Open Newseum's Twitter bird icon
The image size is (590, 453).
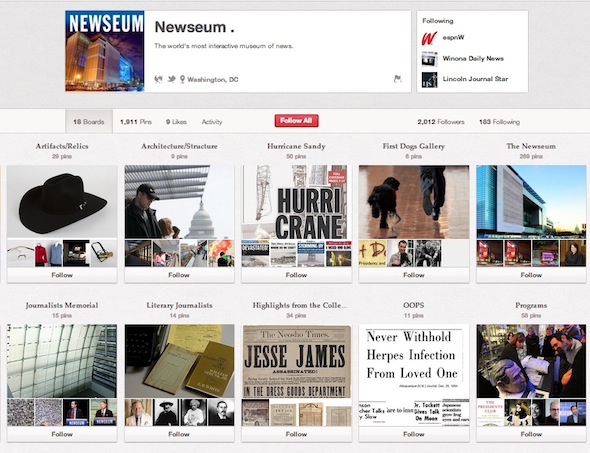pos(172,79)
